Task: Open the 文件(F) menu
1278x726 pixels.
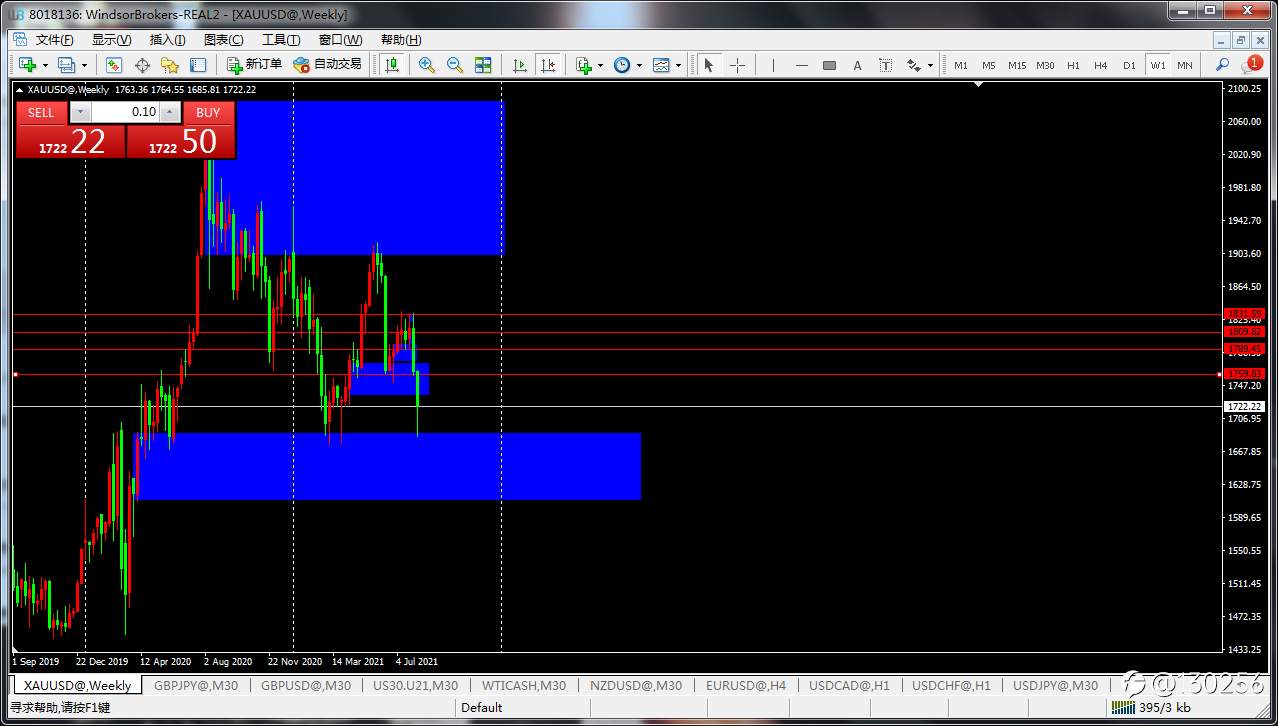Action: pos(54,40)
